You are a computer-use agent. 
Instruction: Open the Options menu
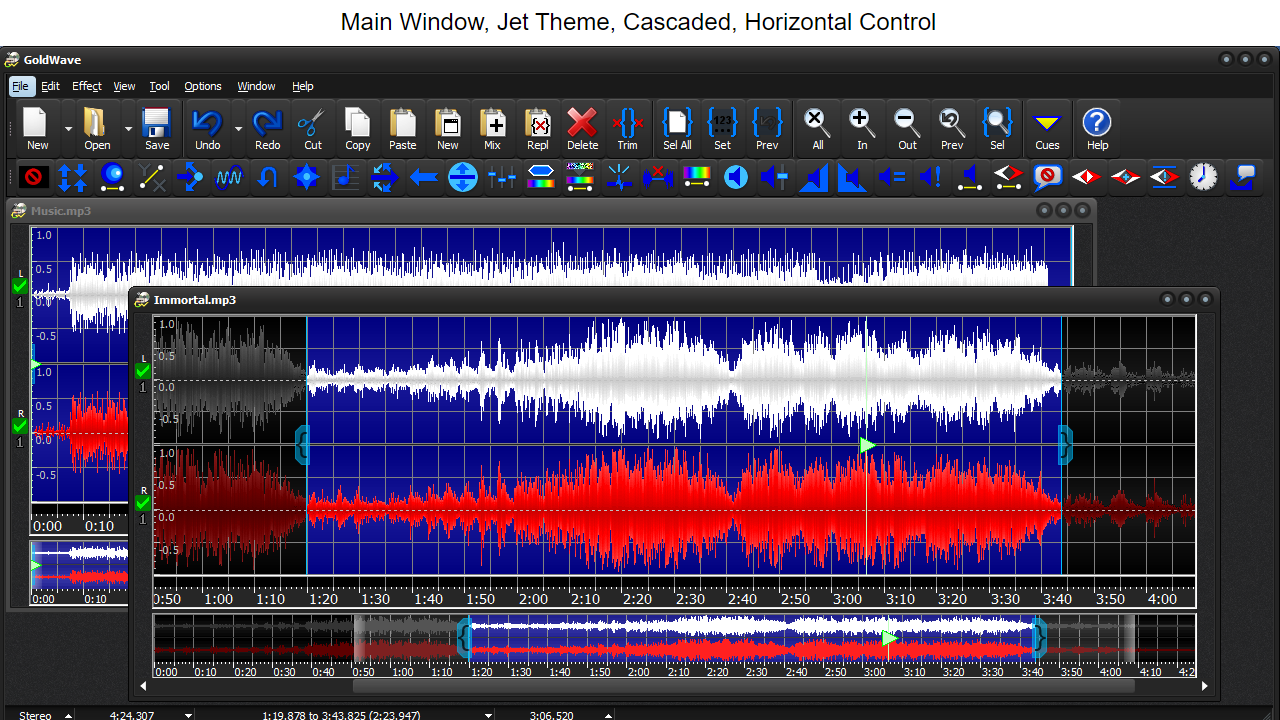pos(203,87)
